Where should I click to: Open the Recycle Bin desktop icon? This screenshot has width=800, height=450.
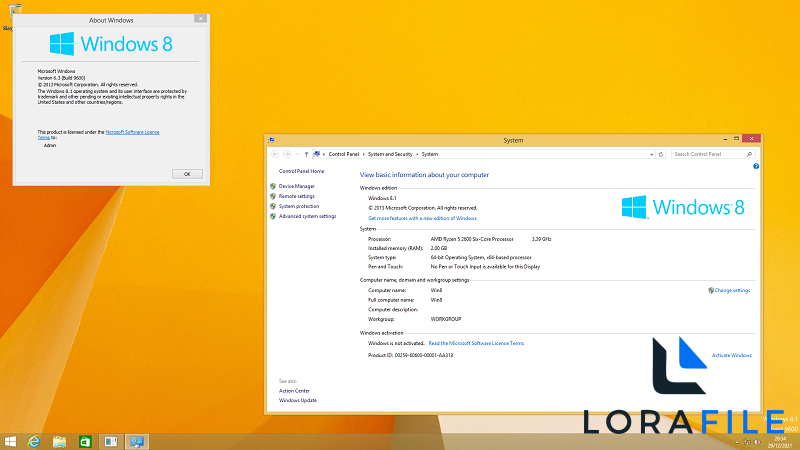pyautogui.click(x=15, y=9)
